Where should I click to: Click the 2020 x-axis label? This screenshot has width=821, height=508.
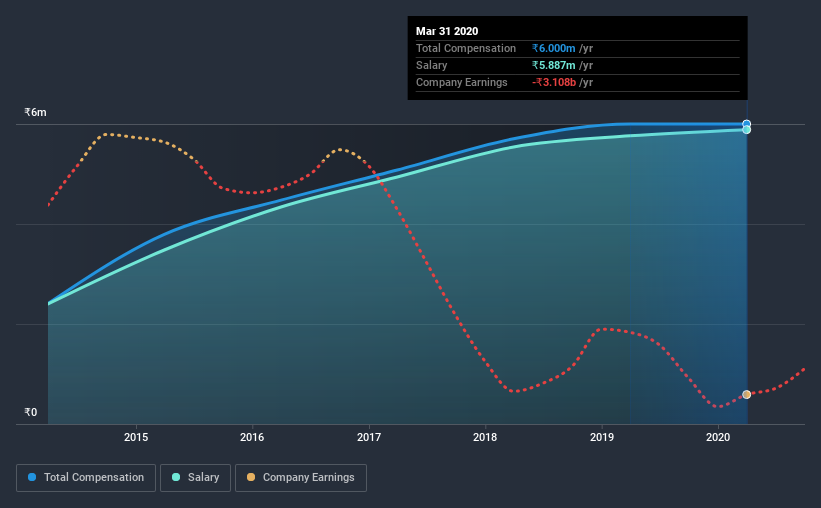coord(718,437)
